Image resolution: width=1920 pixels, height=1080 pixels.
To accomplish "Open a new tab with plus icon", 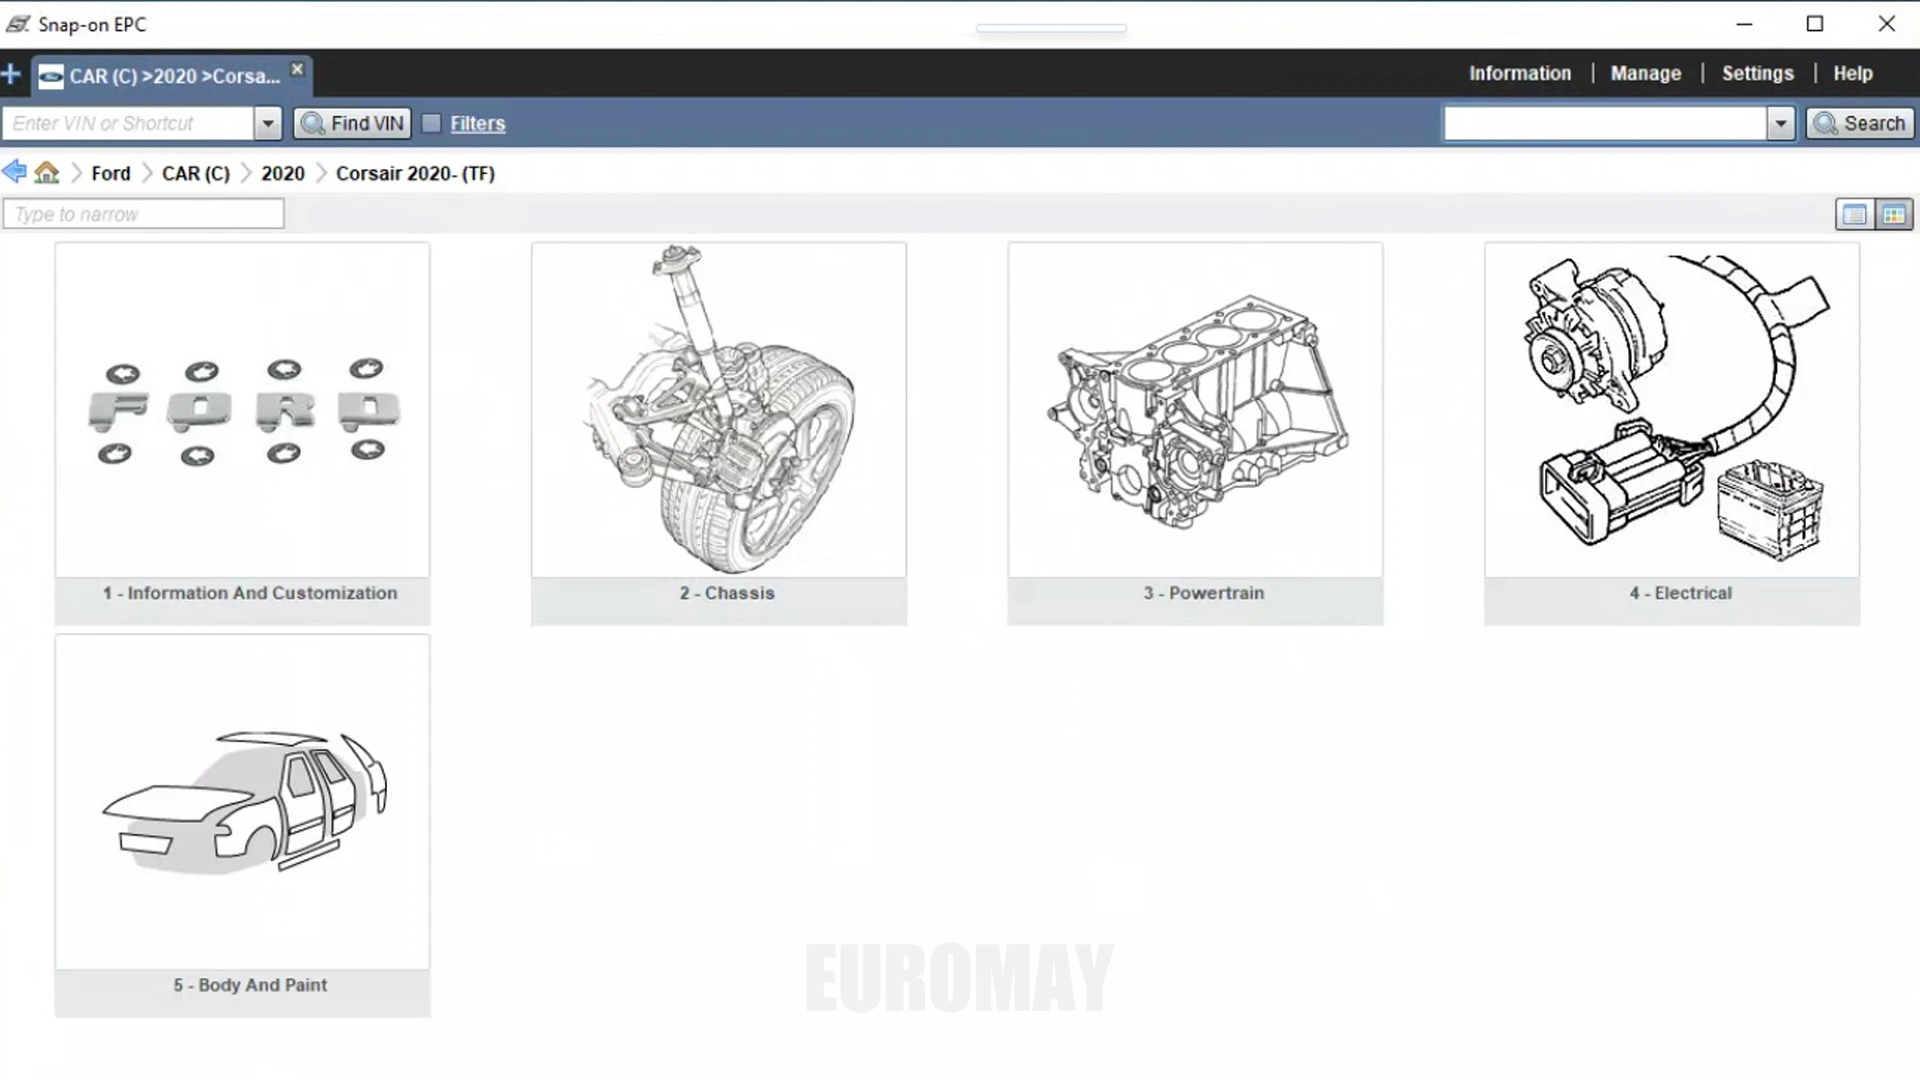I will (x=11, y=74).
